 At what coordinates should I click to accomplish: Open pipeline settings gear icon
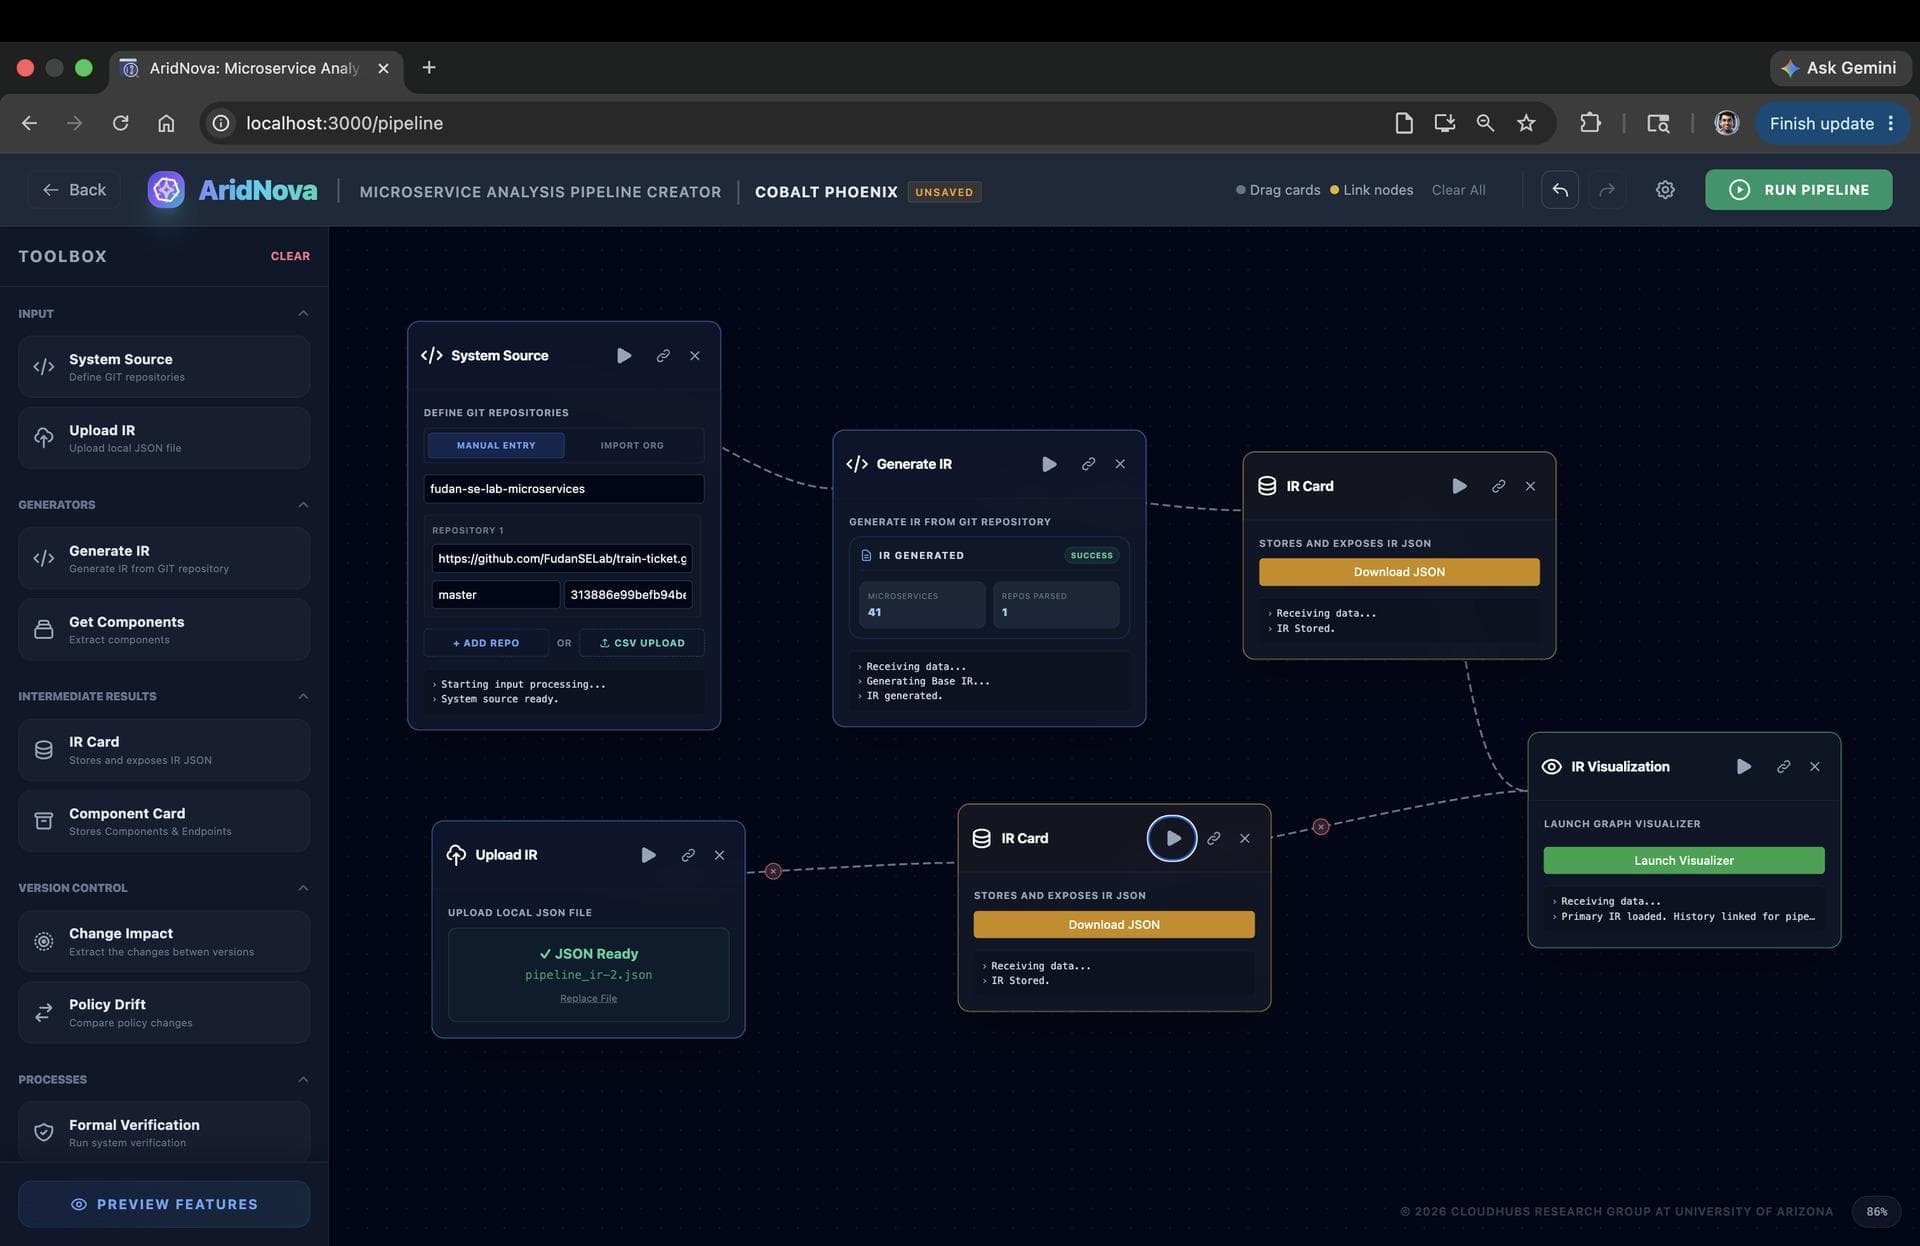pos(1665,190)
